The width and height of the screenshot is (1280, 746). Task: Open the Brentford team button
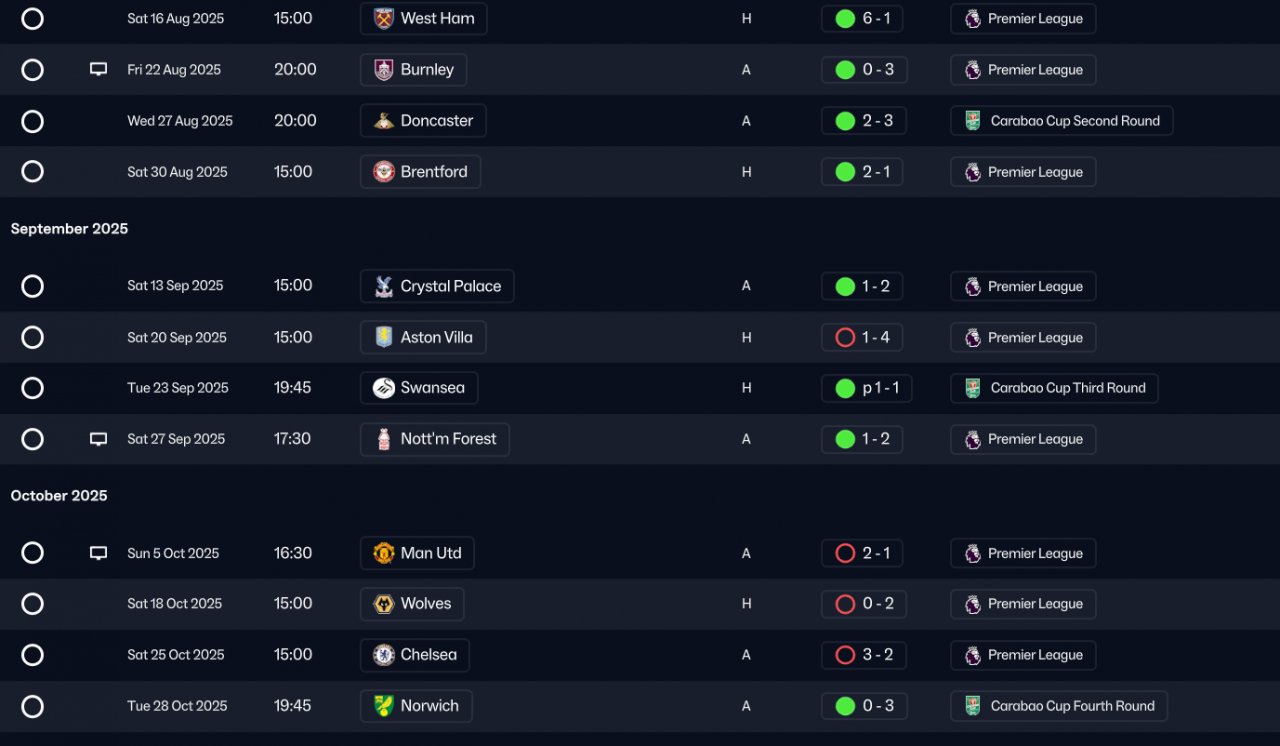pyautogui.click(x=420, y=172)
